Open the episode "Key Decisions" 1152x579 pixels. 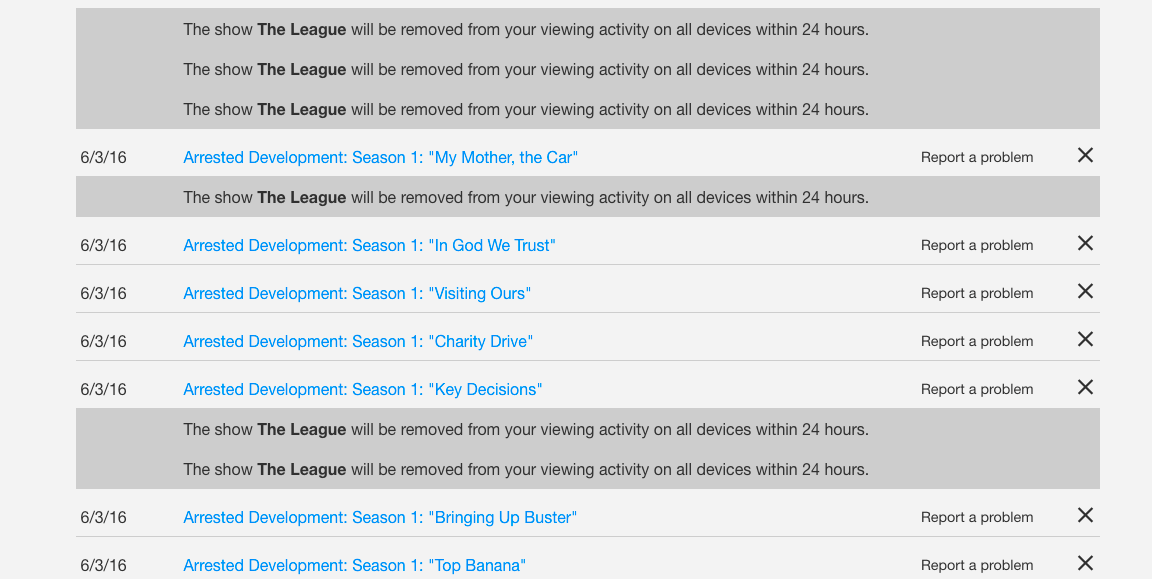click(x=363, y=389)
